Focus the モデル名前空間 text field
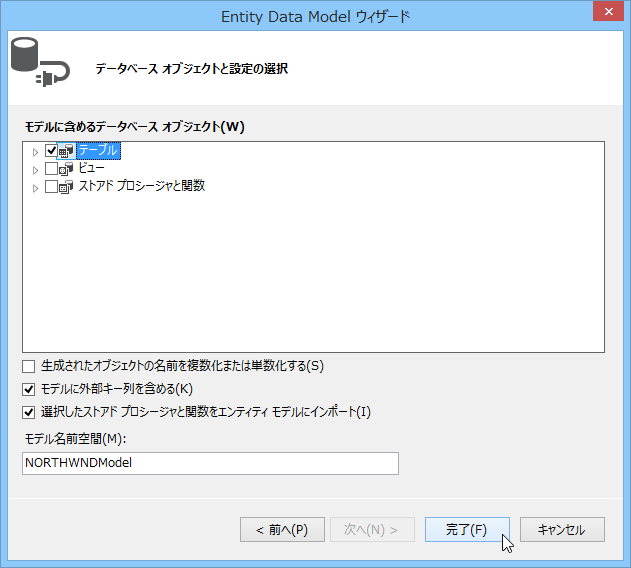 coord(210,463)
